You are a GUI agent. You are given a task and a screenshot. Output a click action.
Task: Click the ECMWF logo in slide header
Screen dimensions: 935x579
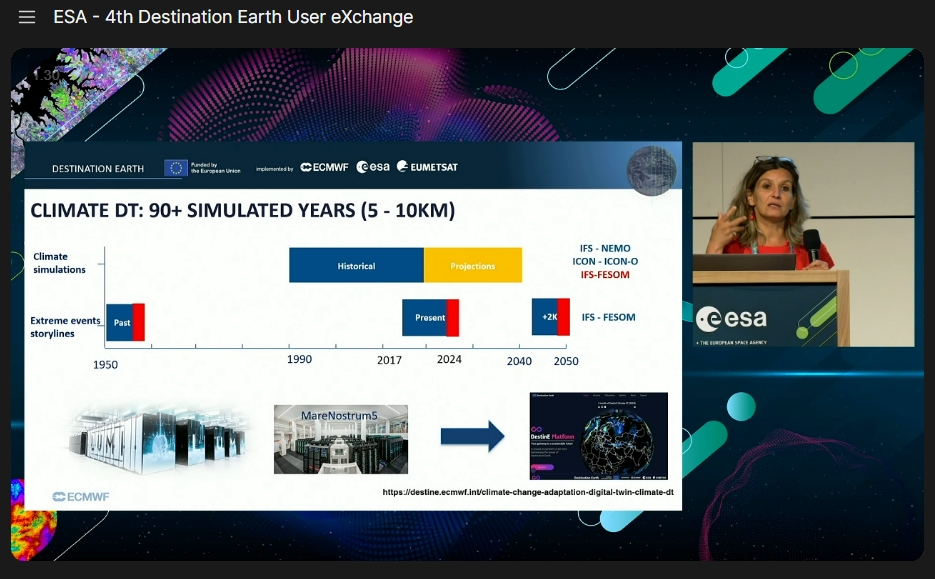(324, 168)
